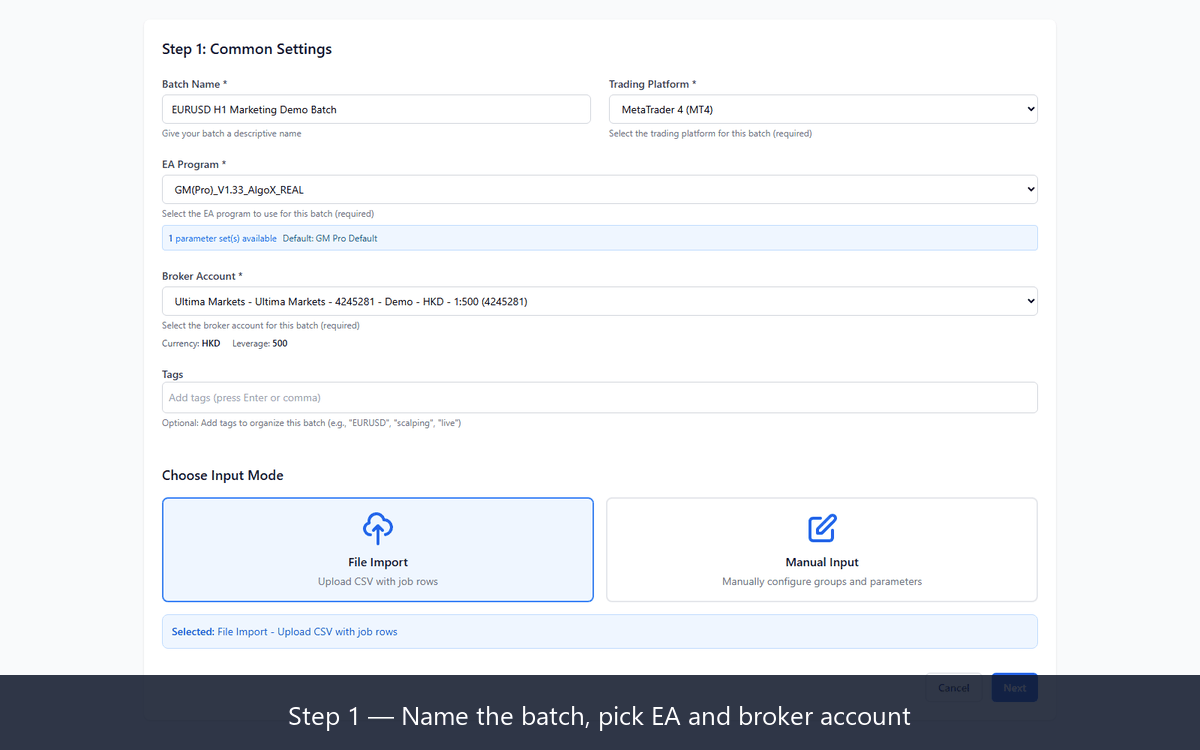Select the File Import mode card
The image size is (1200, 750).
(x=378, y=550)
